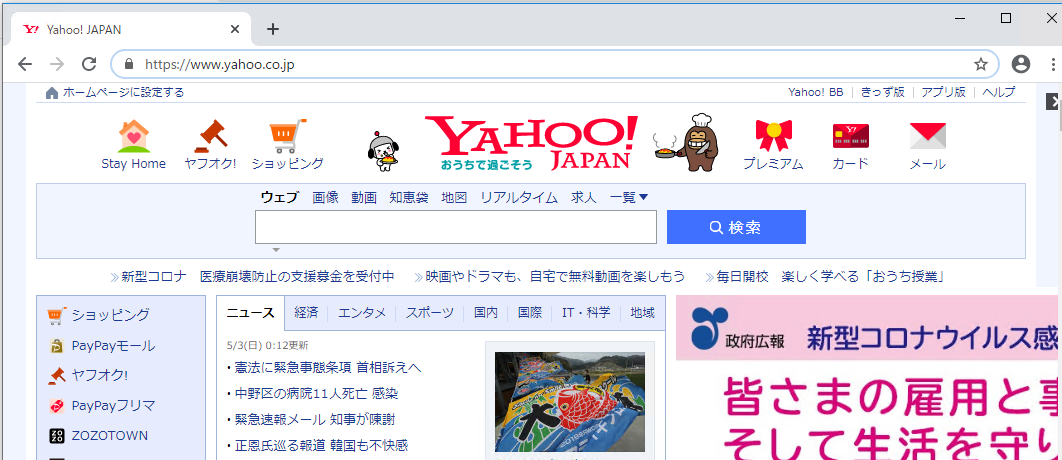1062x460 pixels.
Task: Open the Chrome profile avatar icon
Action: 1020,64
